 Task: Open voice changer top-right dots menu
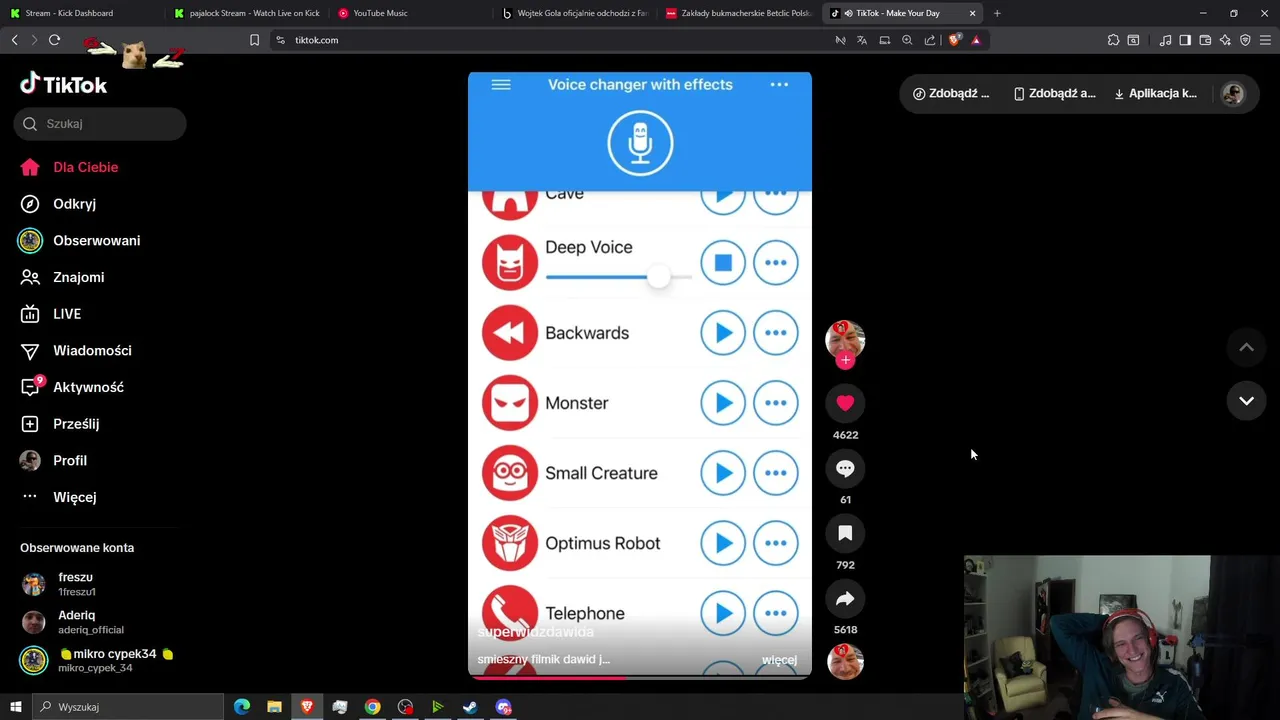point(779,85)
